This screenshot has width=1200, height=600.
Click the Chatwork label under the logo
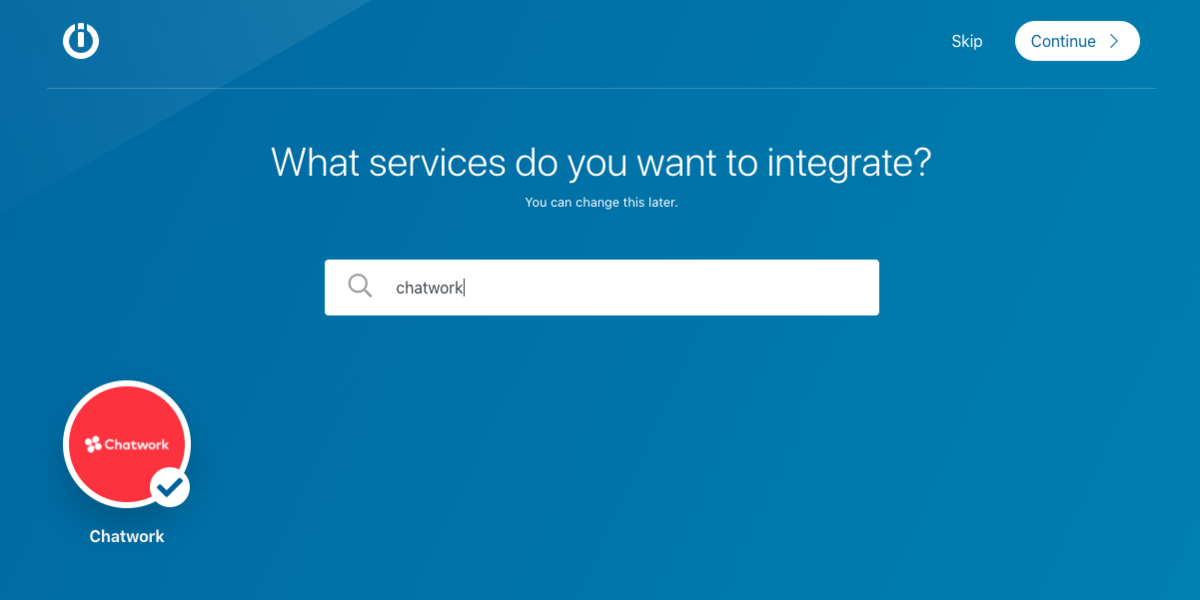(x=127, y=537)
